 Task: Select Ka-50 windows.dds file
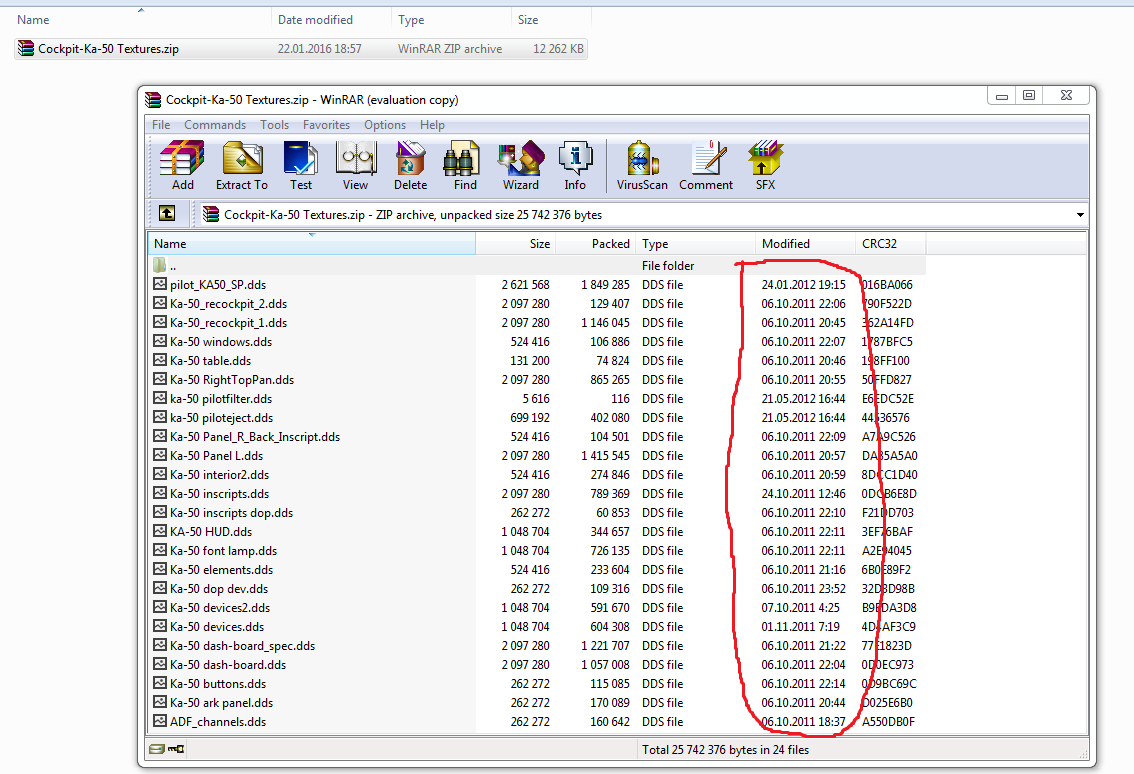coord(221,341)
